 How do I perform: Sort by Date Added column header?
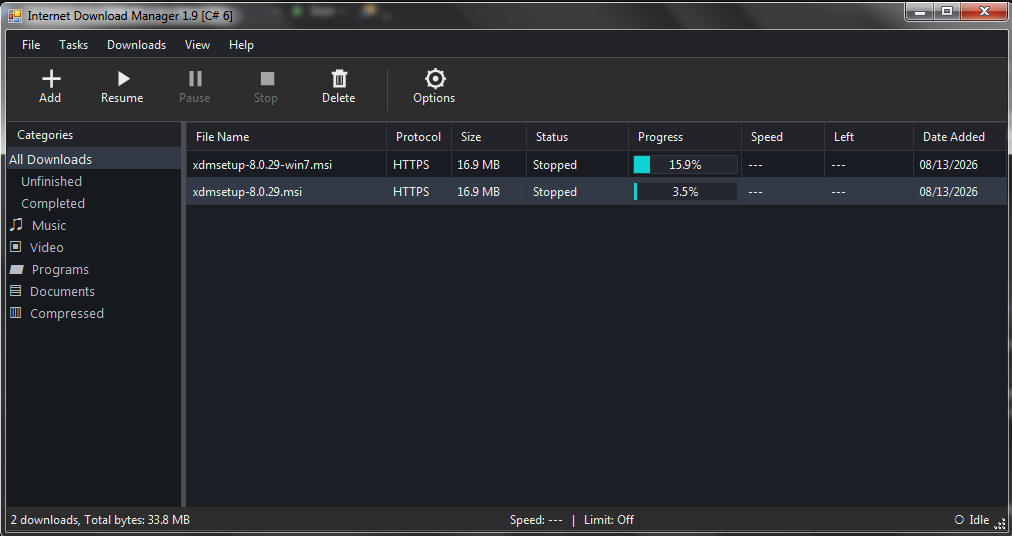[x=959, y=137]
